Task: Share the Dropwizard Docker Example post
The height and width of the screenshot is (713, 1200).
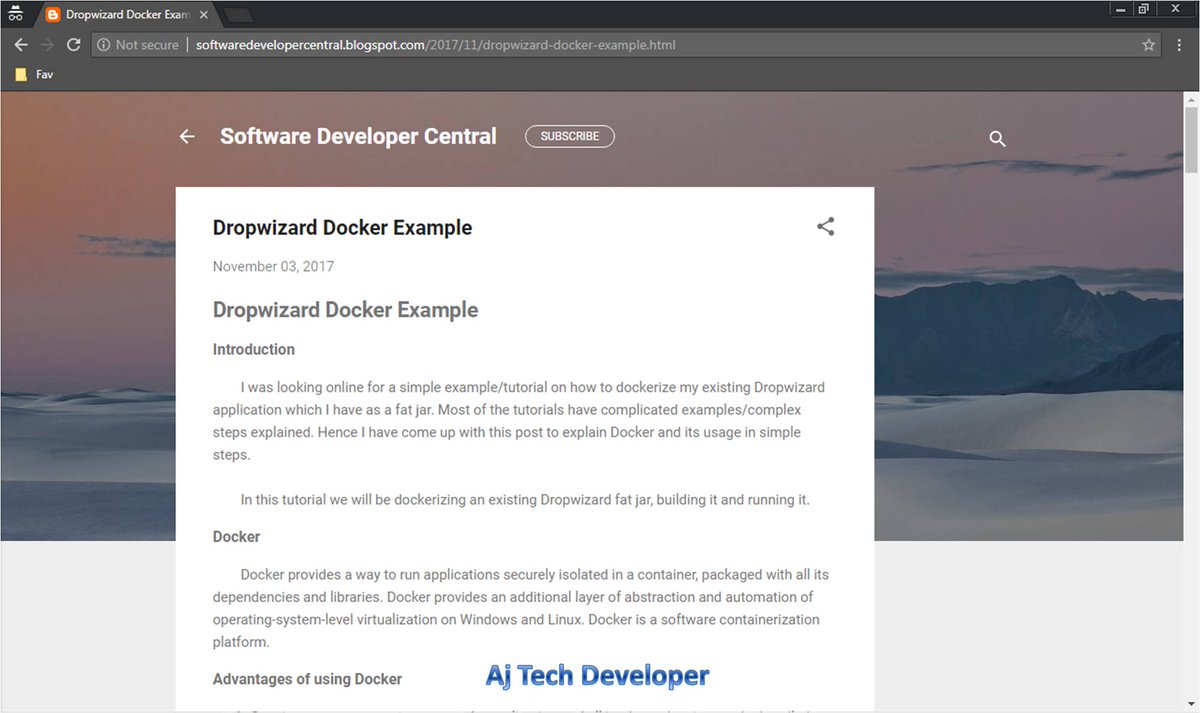Action: click(825, 226)
